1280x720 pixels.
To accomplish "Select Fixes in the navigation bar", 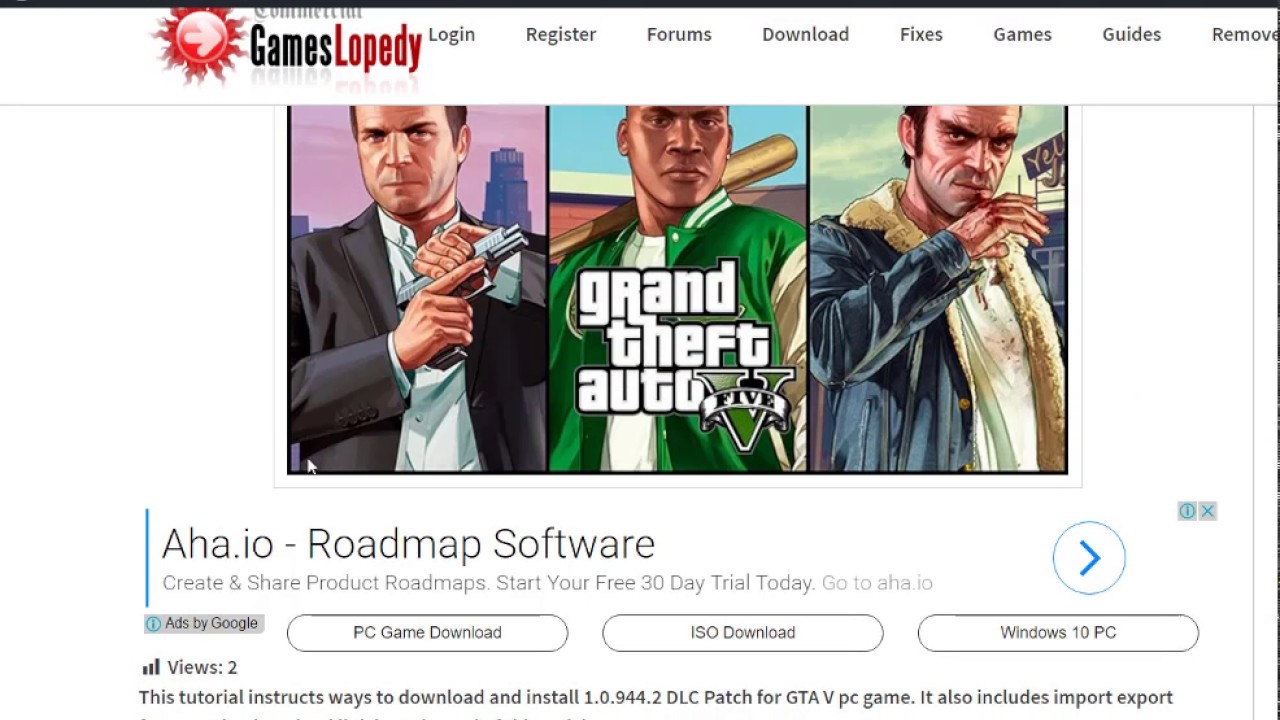I will 921,34.
